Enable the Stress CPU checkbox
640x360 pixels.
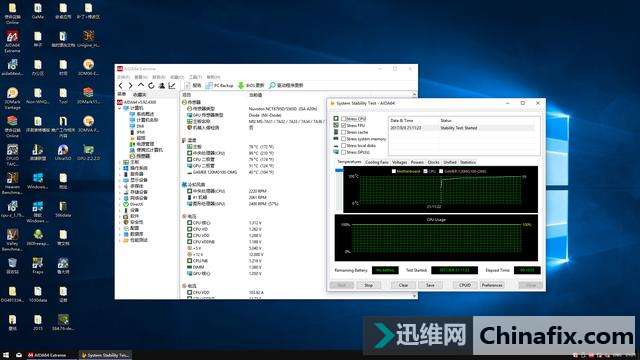(344, 119)
